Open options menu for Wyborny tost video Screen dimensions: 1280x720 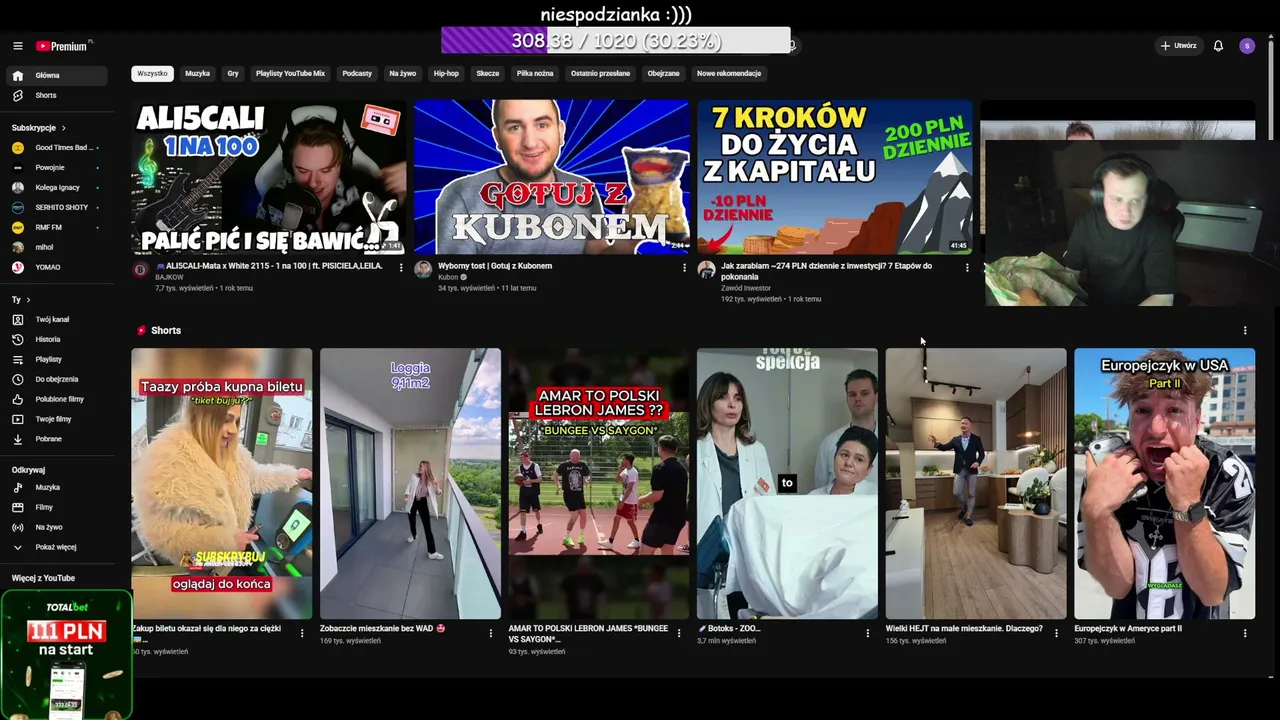coord(684,267)
